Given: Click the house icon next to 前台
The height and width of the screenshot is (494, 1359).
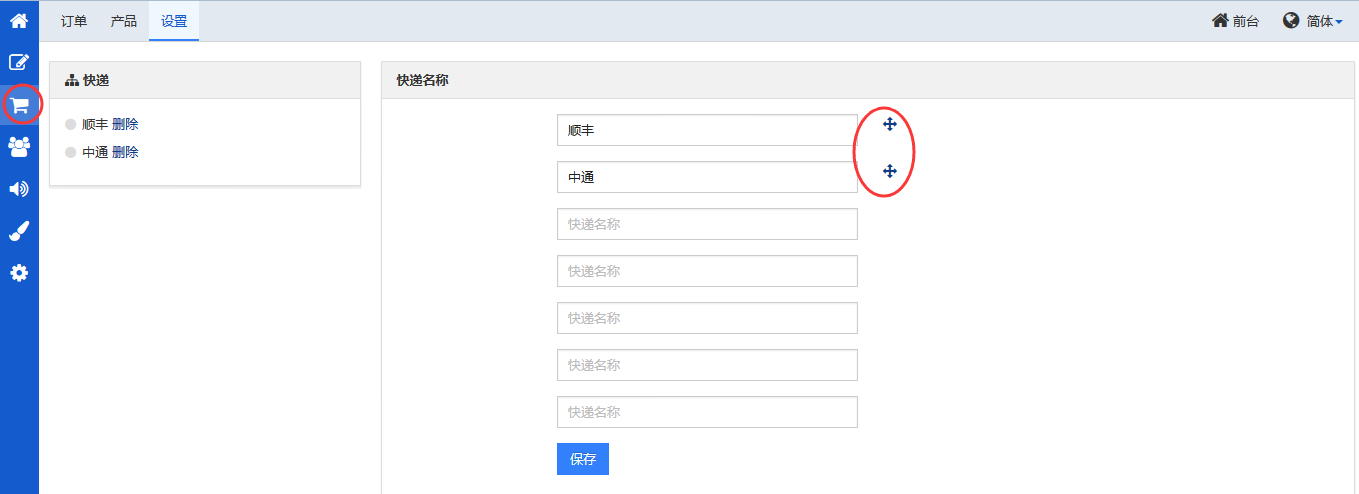Looking at the screenshot, I should (x=1220, y=20).
